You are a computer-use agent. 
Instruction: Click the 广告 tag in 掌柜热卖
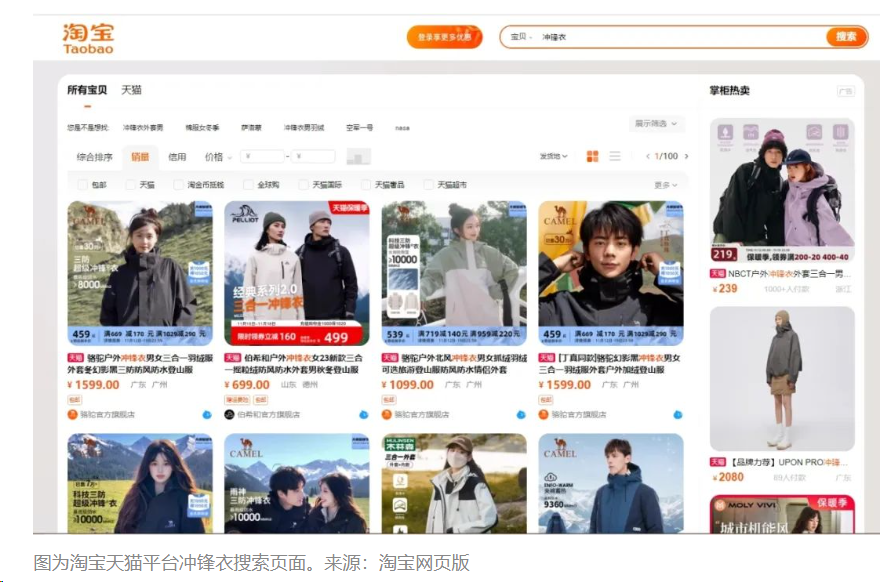click(x=846, y=91)
